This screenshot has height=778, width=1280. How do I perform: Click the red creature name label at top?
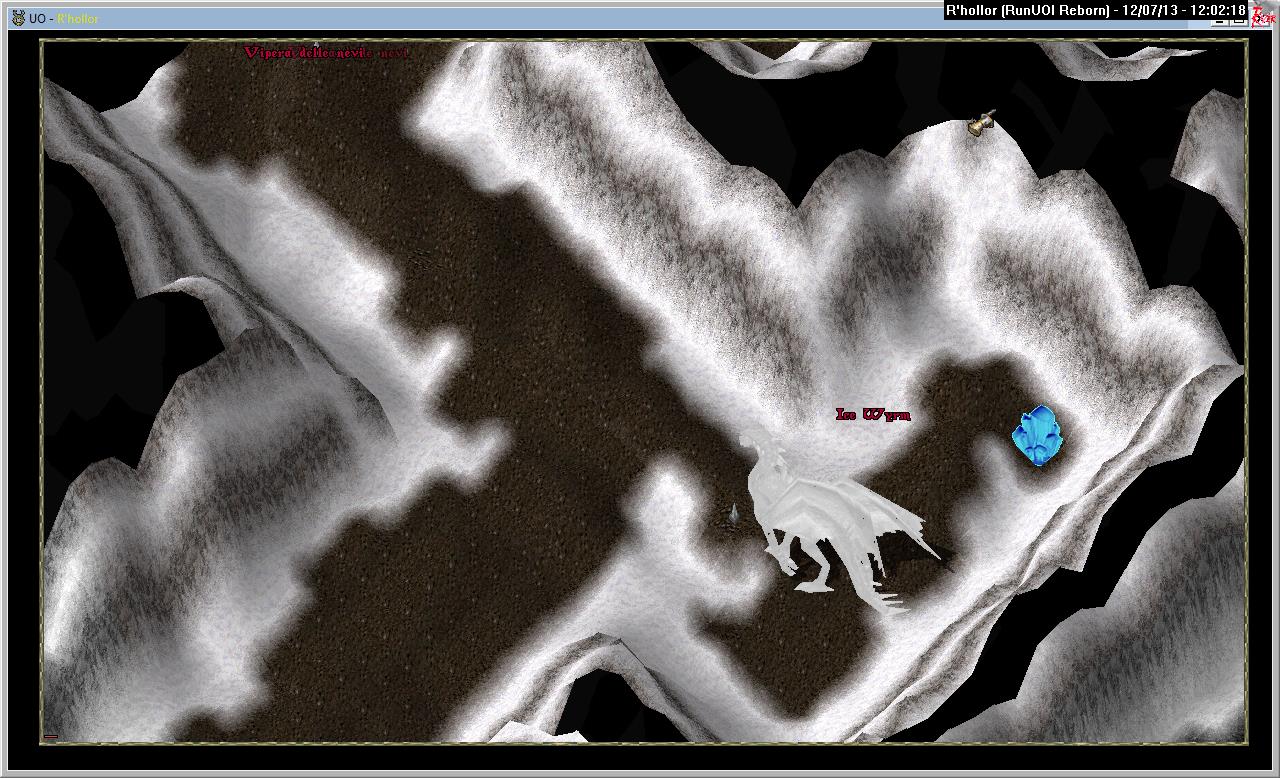(327, 52)
